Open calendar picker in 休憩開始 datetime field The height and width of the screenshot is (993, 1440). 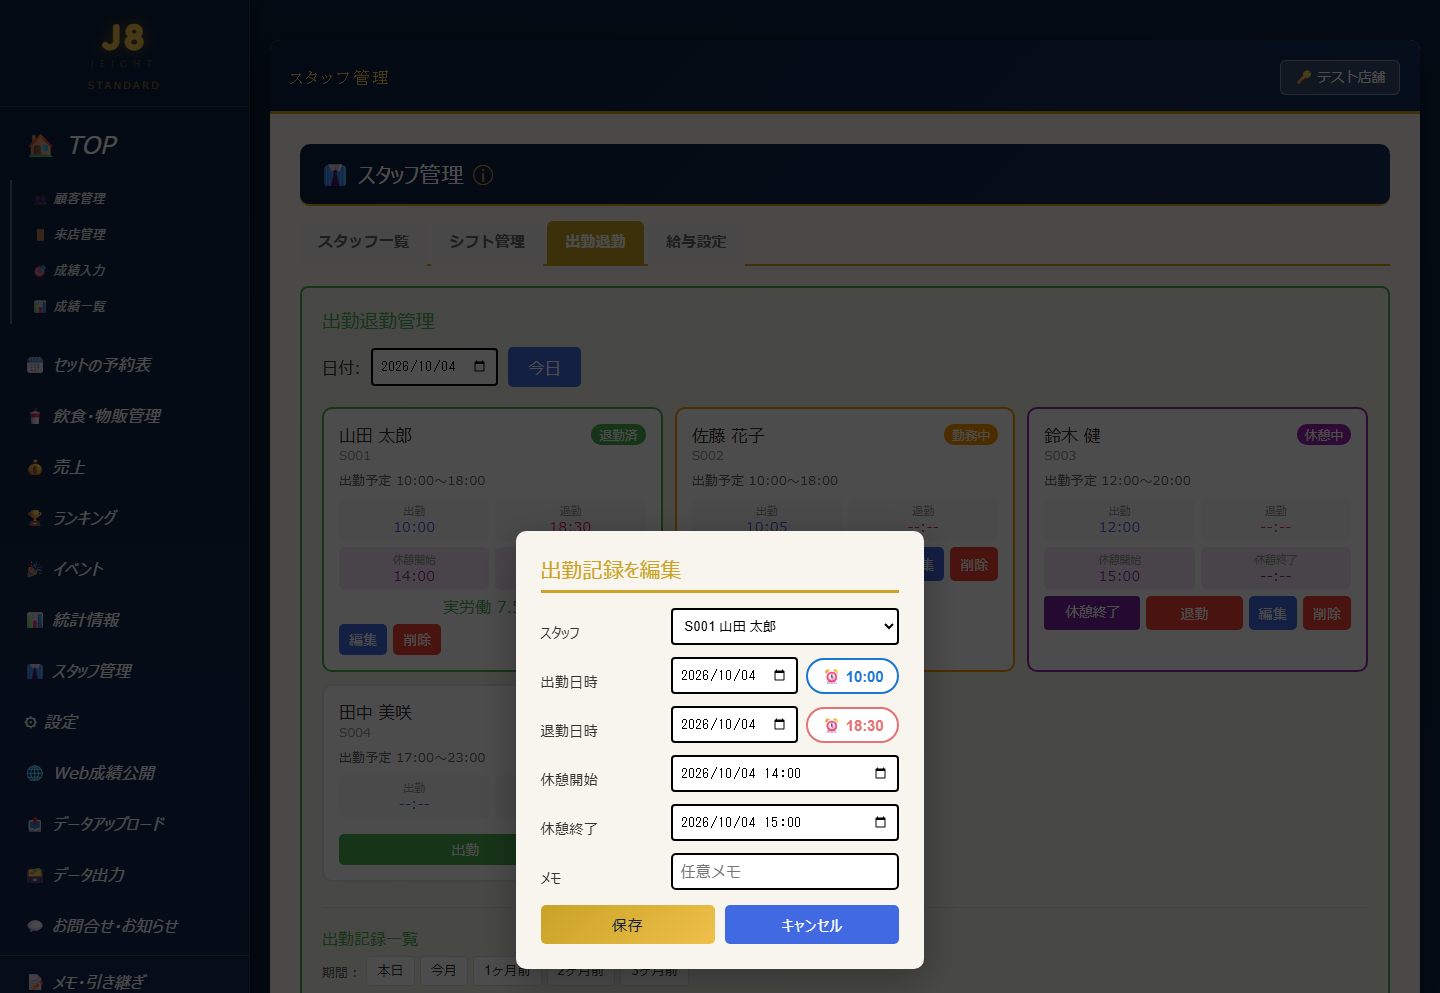tap(880, 774)
